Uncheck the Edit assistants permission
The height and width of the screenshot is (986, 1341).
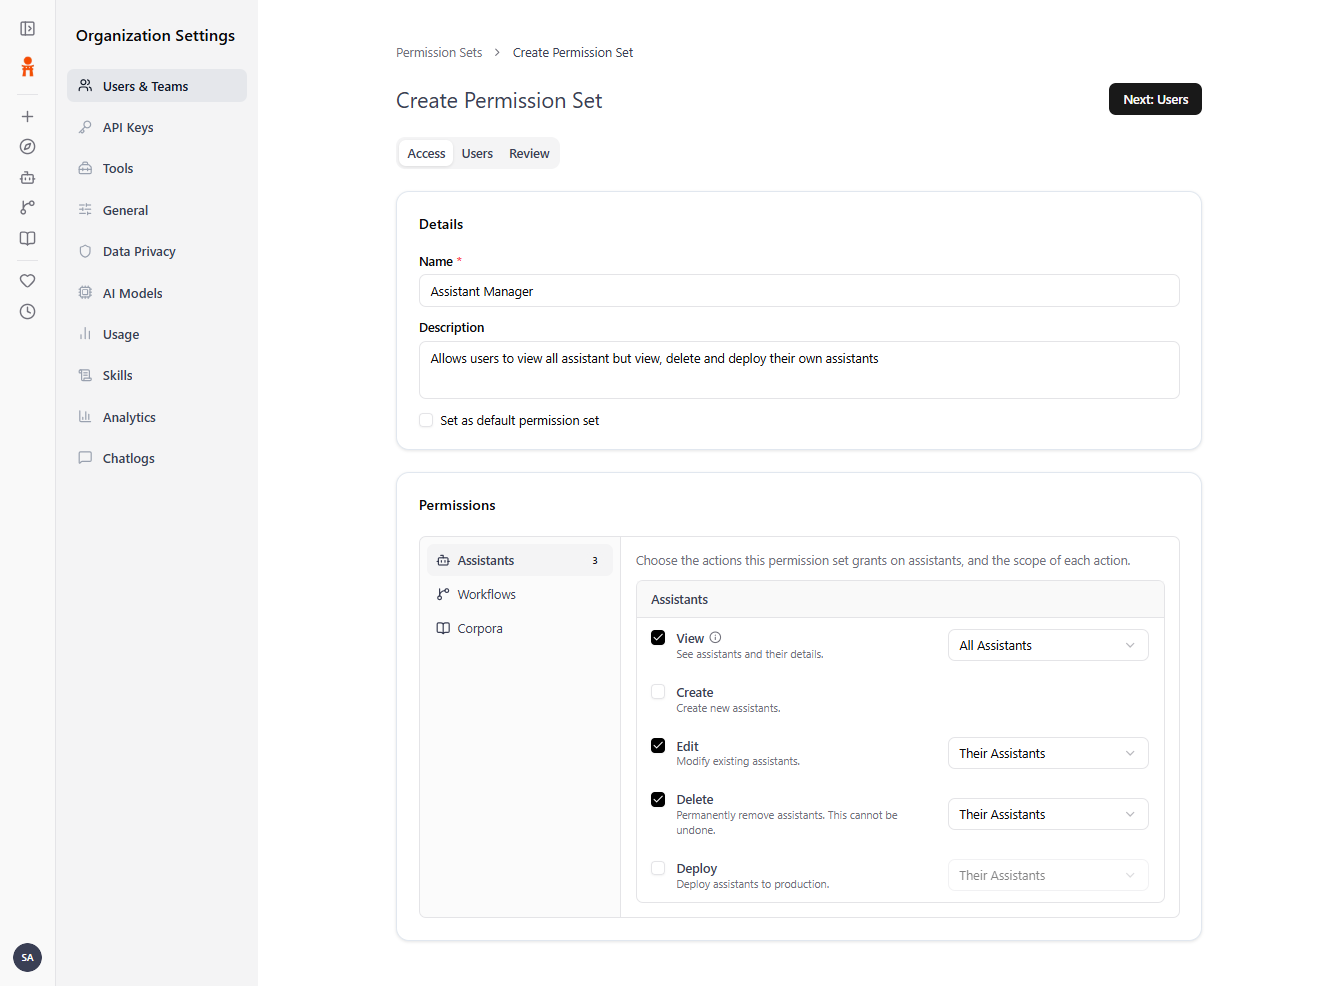[658, 746]
